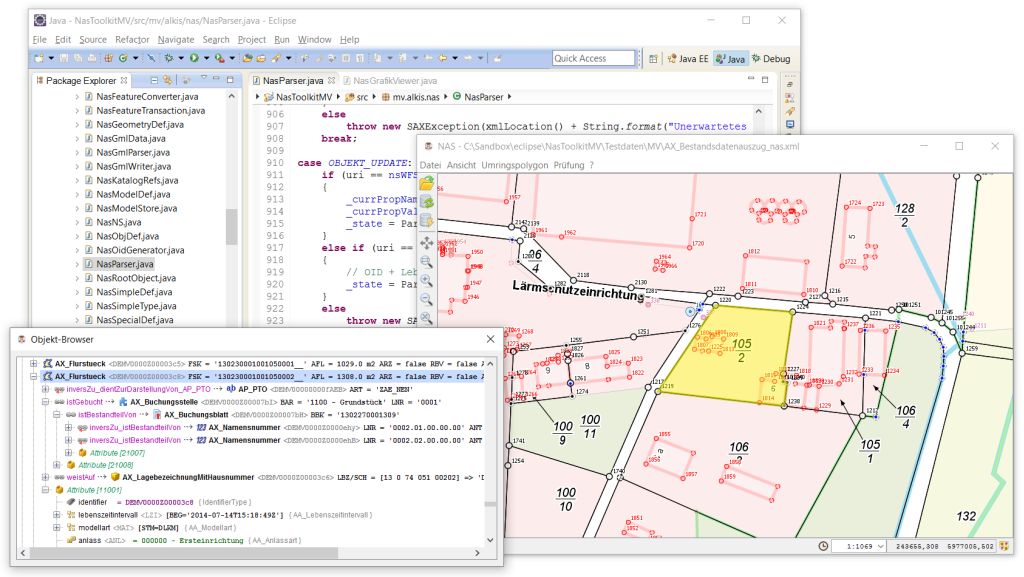This screenshot has height=577, width=1024.
Task: Click the open file folder icon in NAS viewer
Action: [427, 184]
